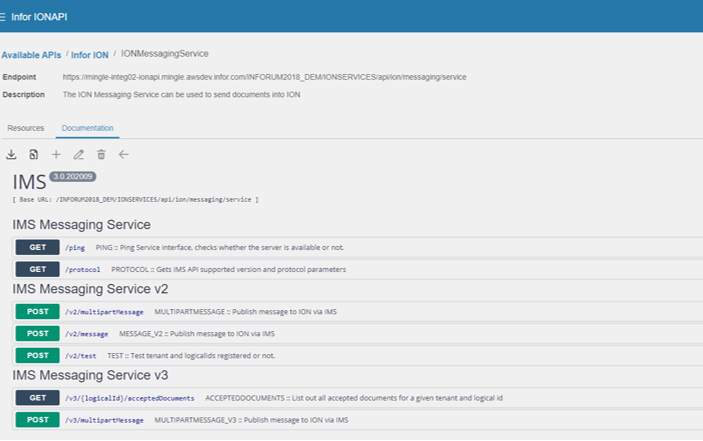Collapse the IMS Messaging Service v2 section
The height and width of the screenshot is (441, 703).
90,290
